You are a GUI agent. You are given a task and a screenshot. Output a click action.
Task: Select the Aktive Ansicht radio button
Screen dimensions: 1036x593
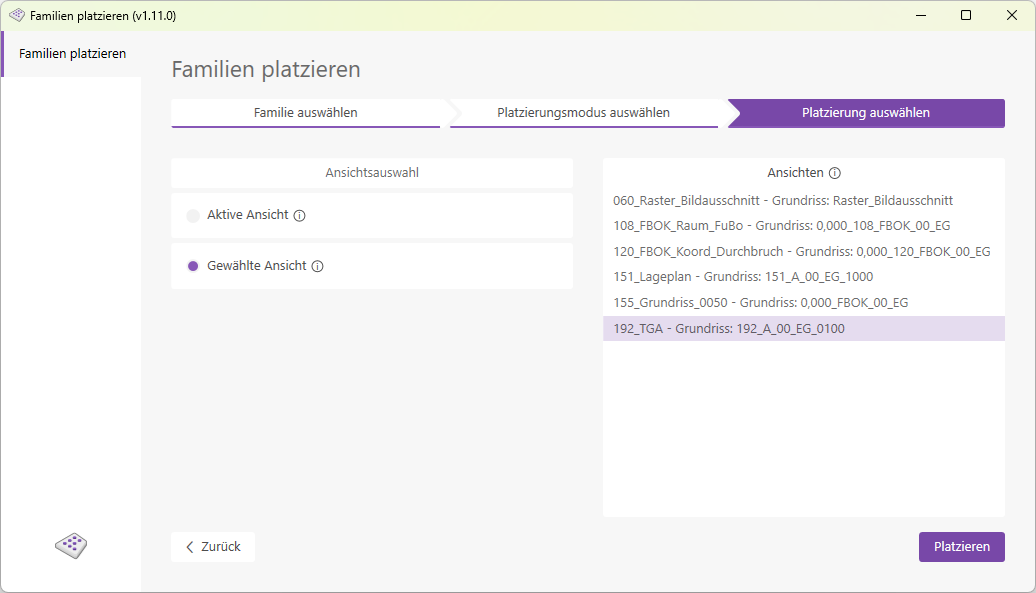[192, 213]
